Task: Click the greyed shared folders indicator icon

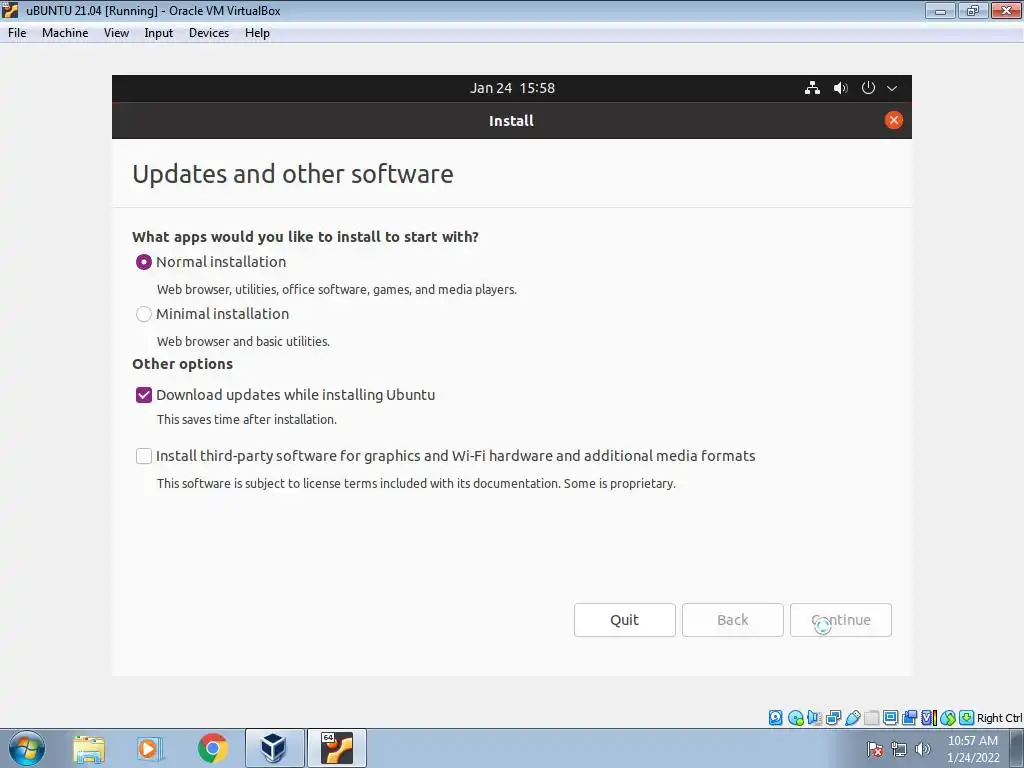Action: [x=871, y=718]
